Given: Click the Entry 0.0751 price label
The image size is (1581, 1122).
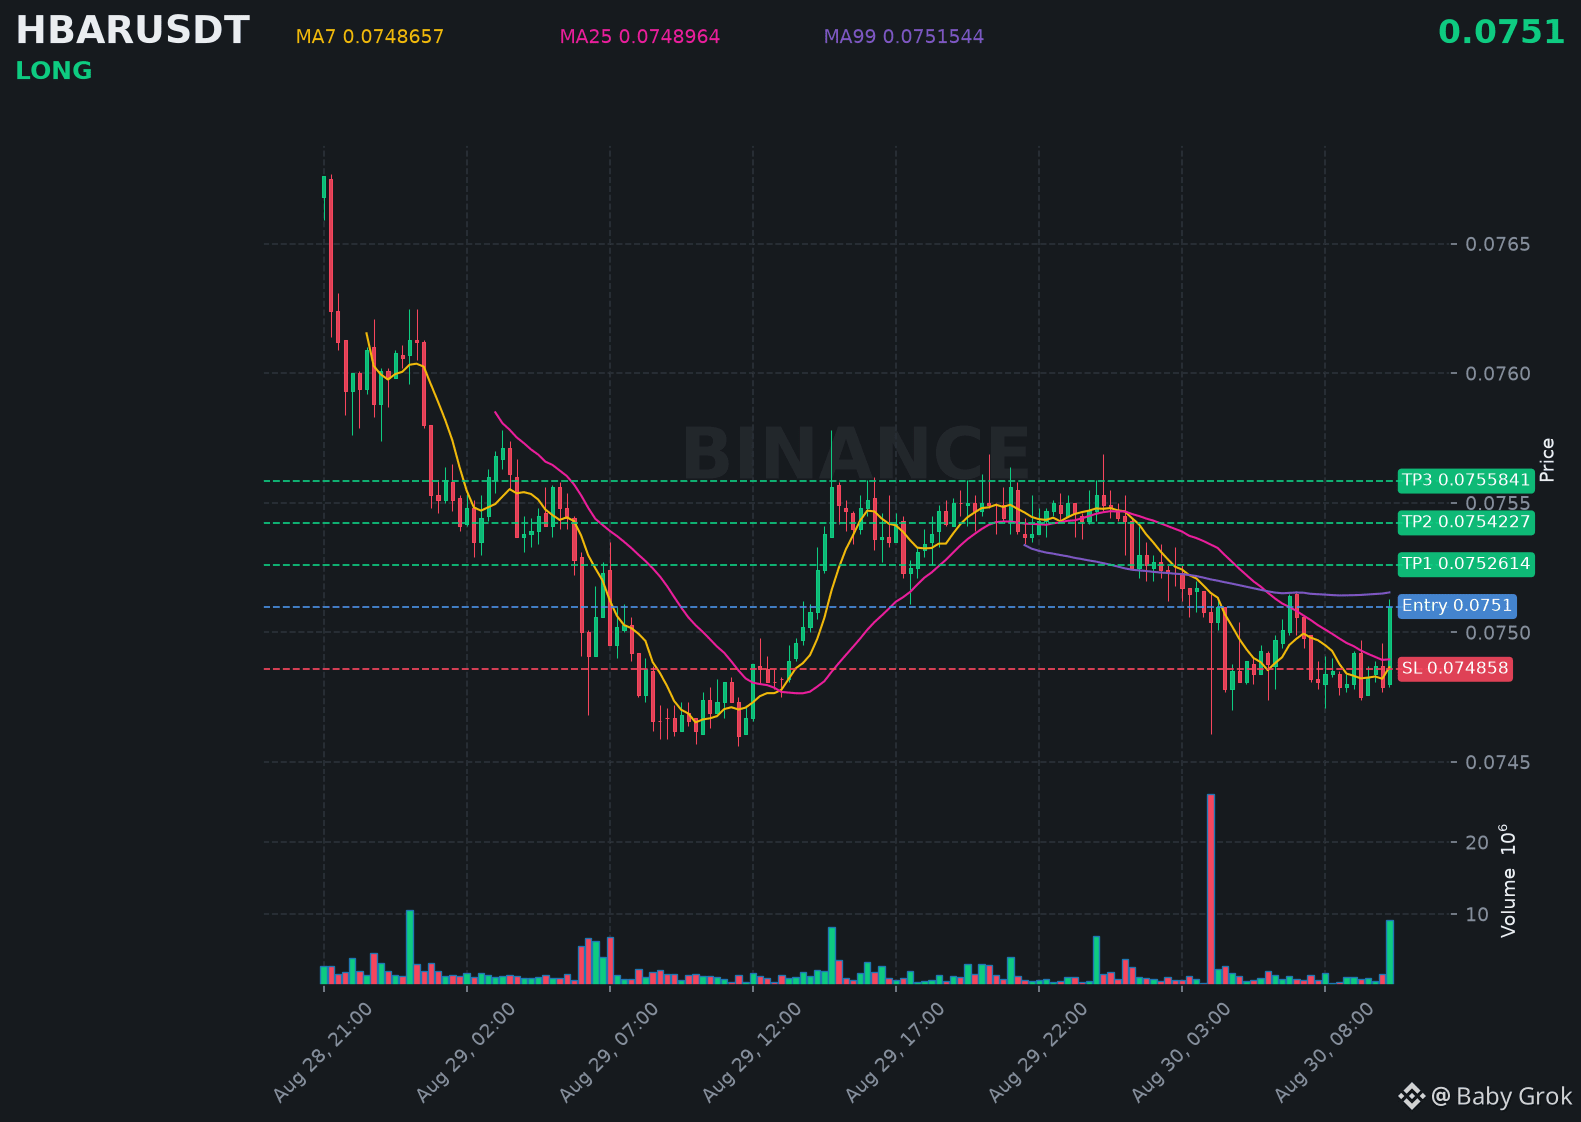Looking at the screenshot, I should (x=1457, y=606).
